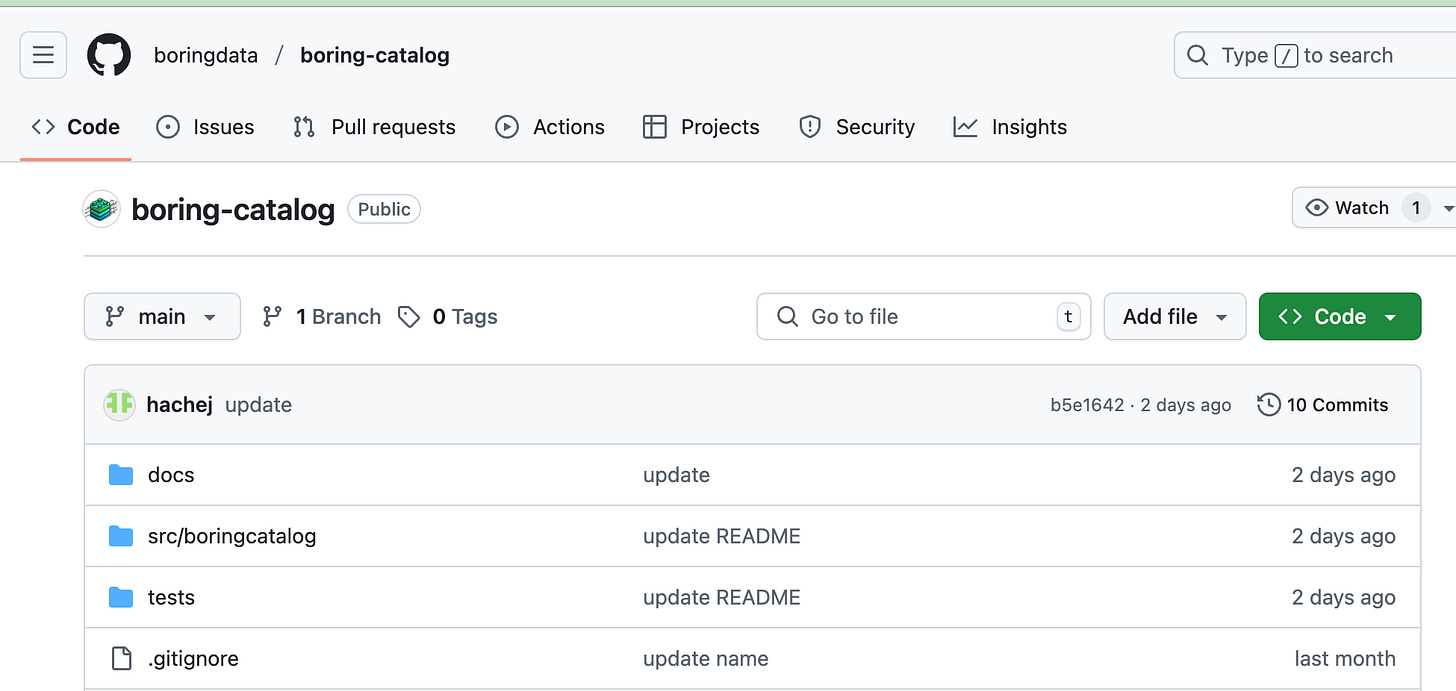This screenshot has height=691, width=1456.
Task: Click the Security shield icon
Action: pyautogui.click(x=810, y=127)
